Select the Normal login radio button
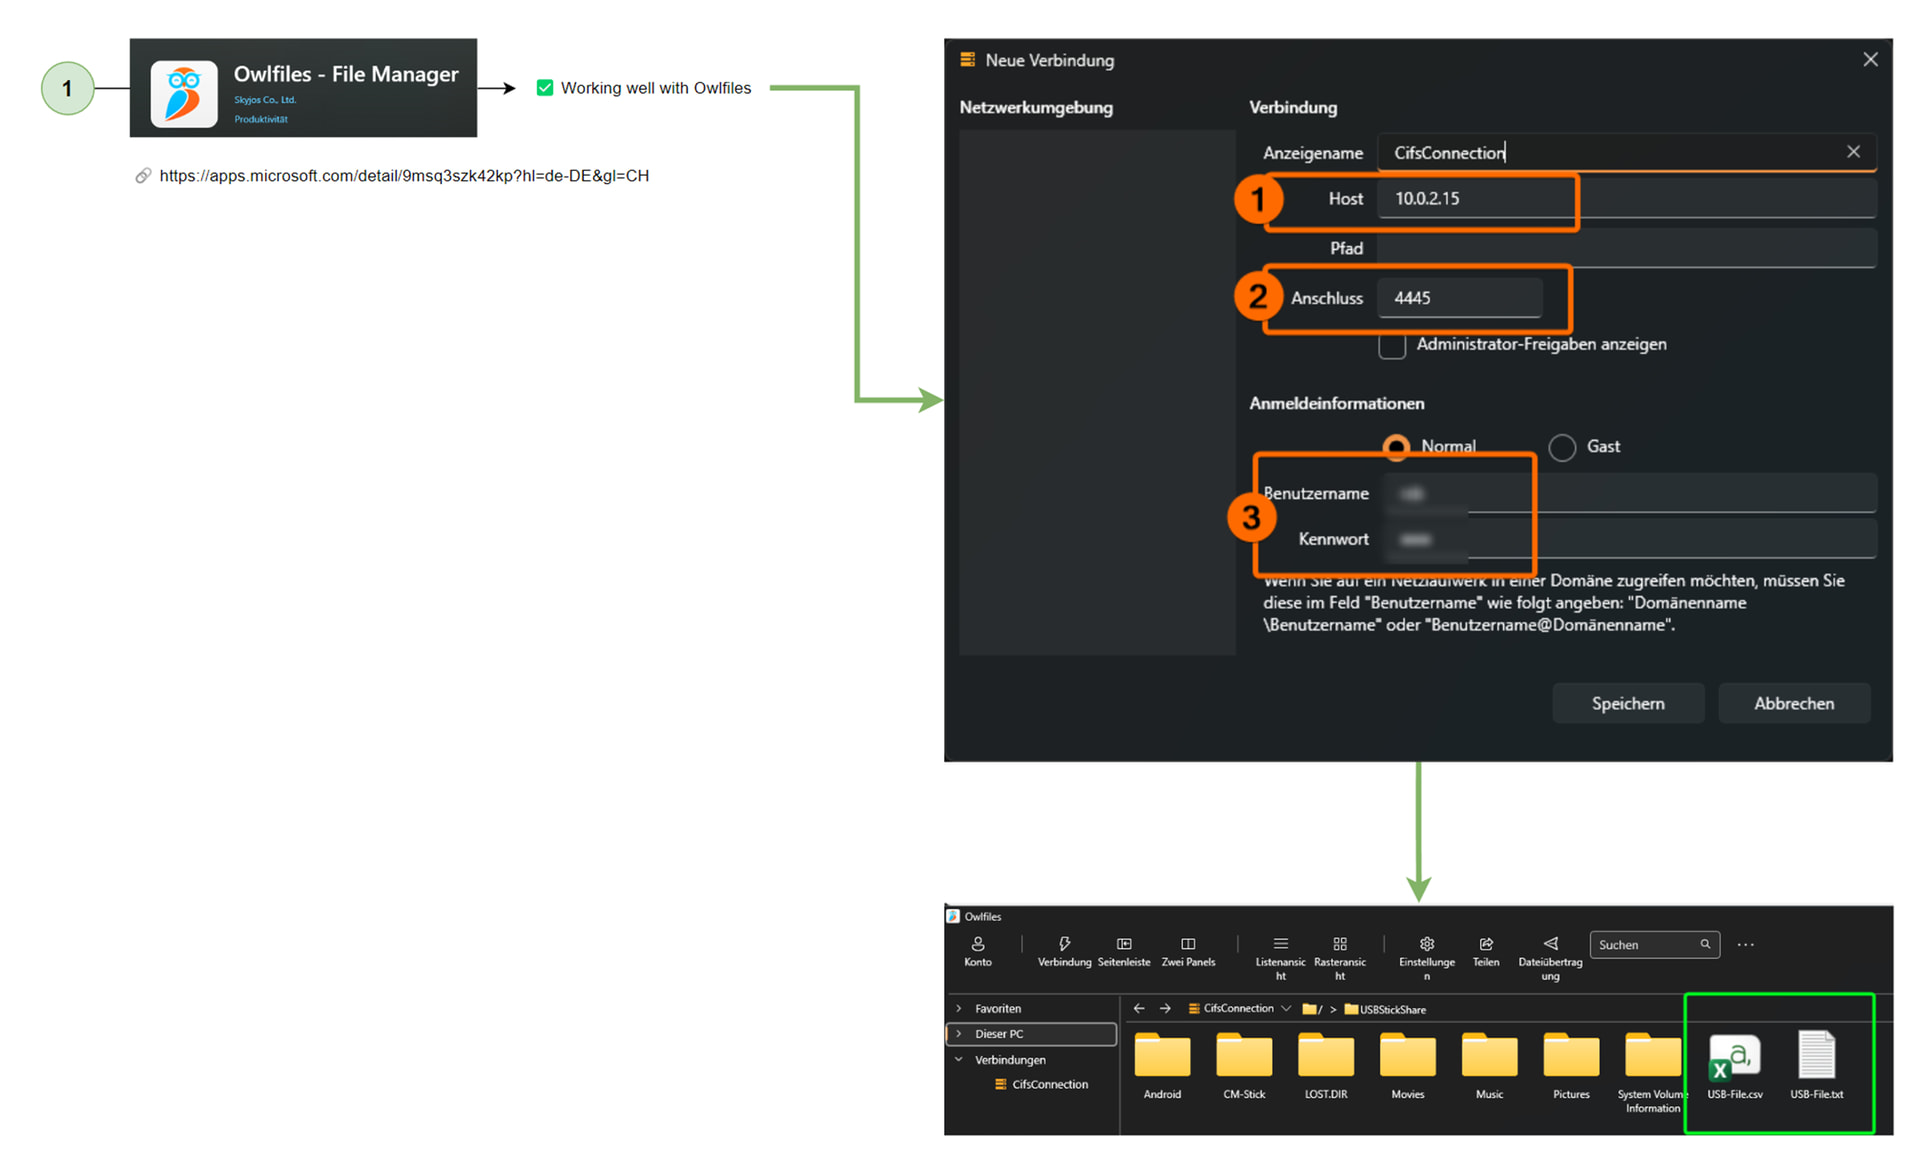 [1396, 447]
